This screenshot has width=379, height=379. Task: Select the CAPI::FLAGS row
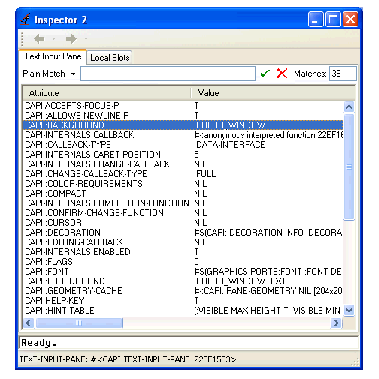183,262
